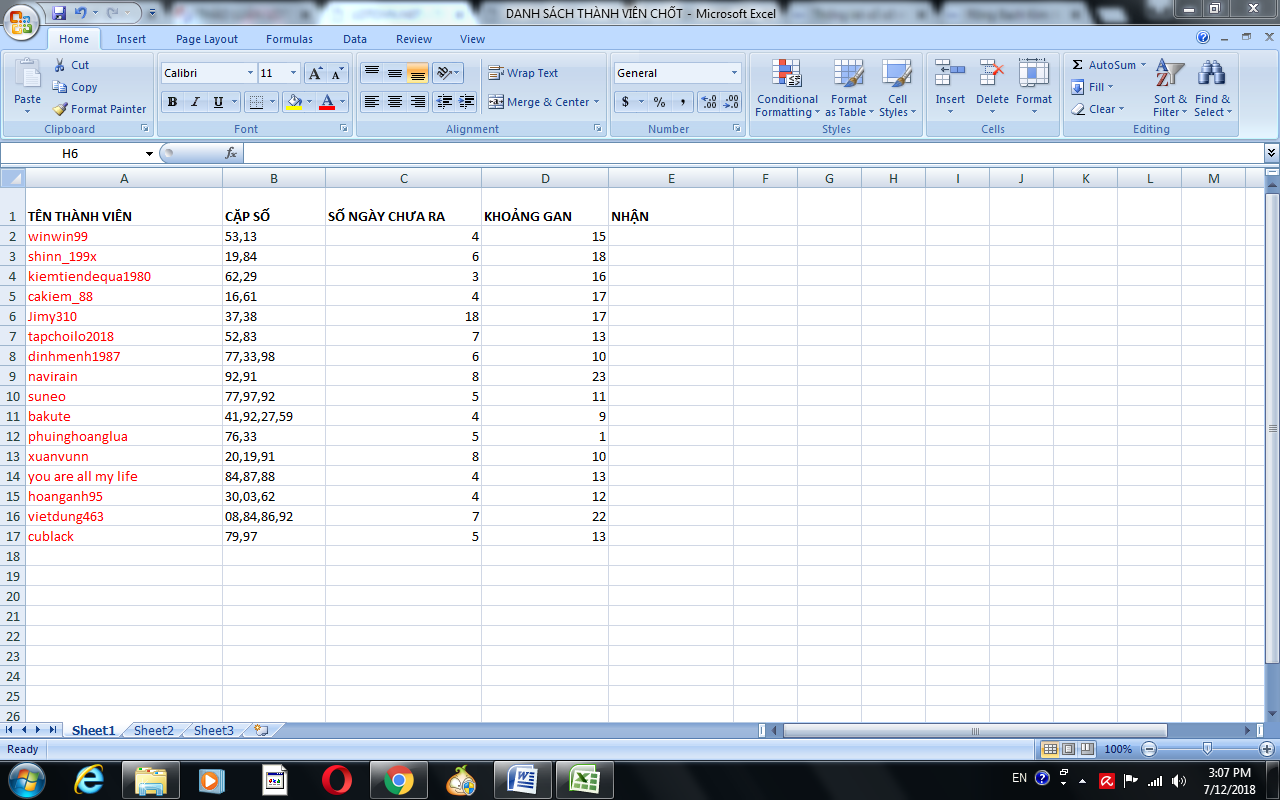
Task: Activate the Format Painter
Action: point(99,109)
